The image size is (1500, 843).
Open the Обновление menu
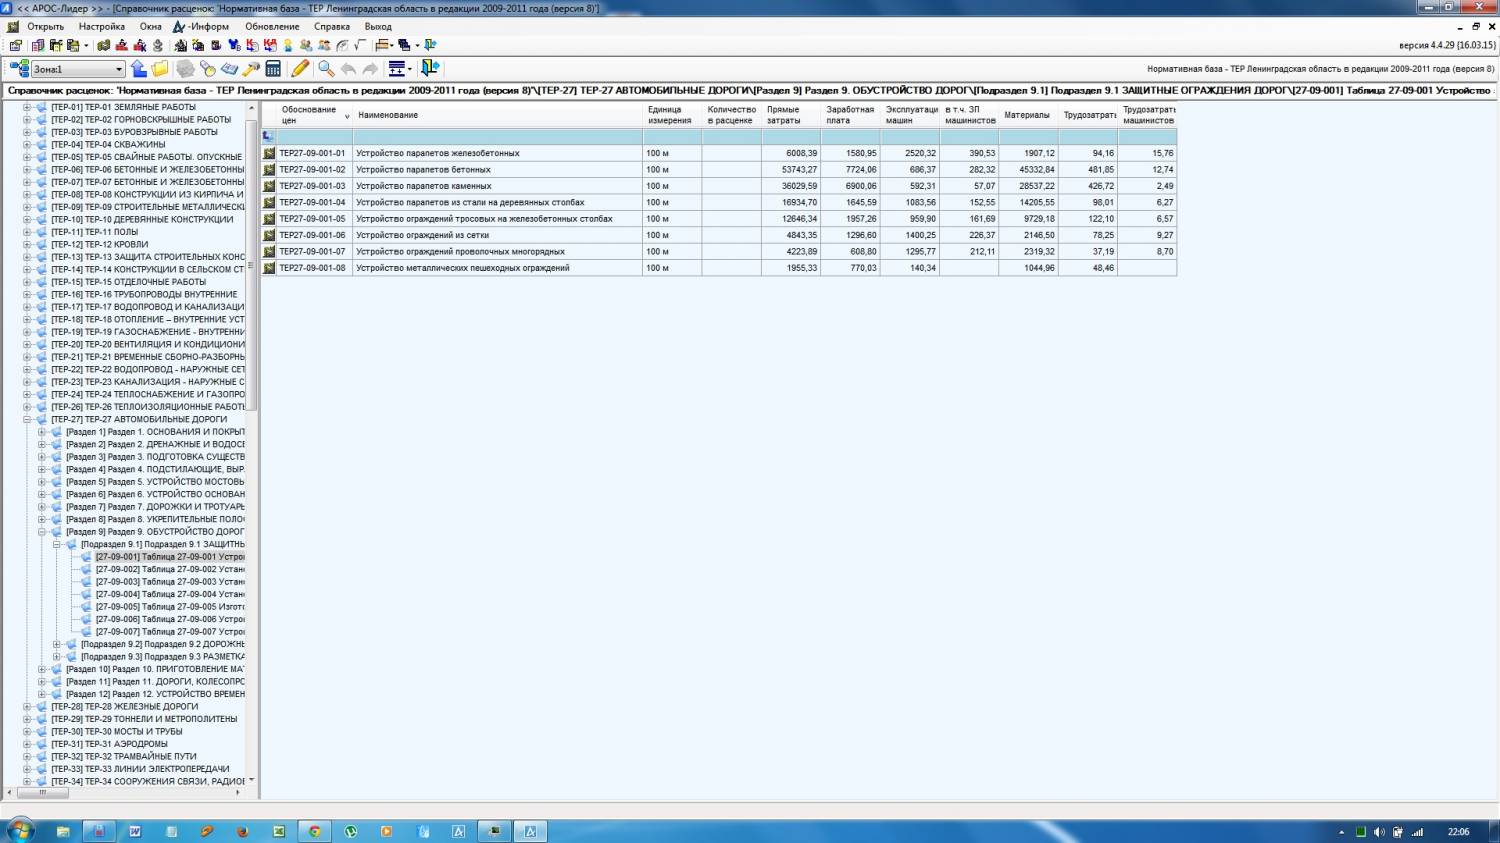(272, 27)
